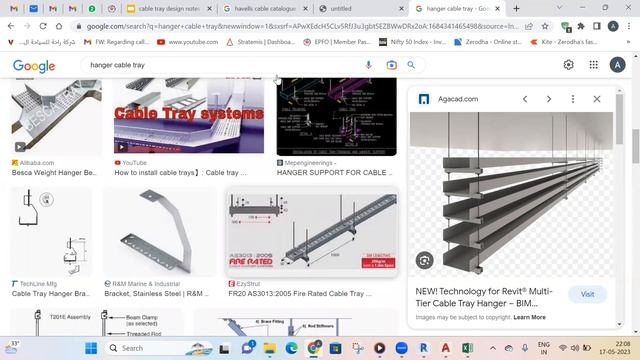Open the tab search dropdown
The height and width of the screenshot is (360, 640).
(x=559, y=8)
